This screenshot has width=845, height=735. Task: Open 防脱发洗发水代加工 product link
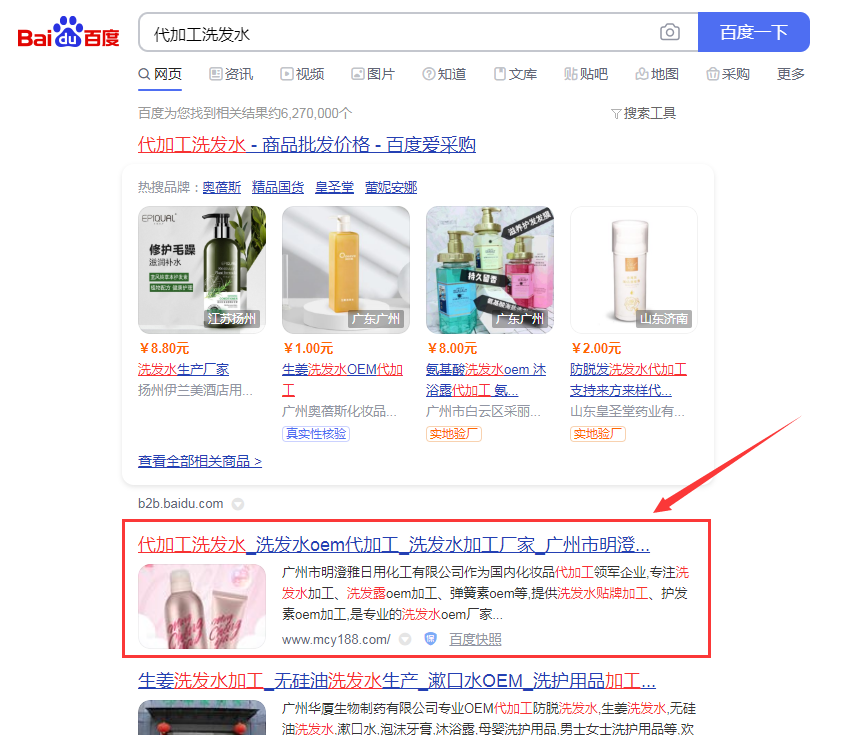coord(628,379)
